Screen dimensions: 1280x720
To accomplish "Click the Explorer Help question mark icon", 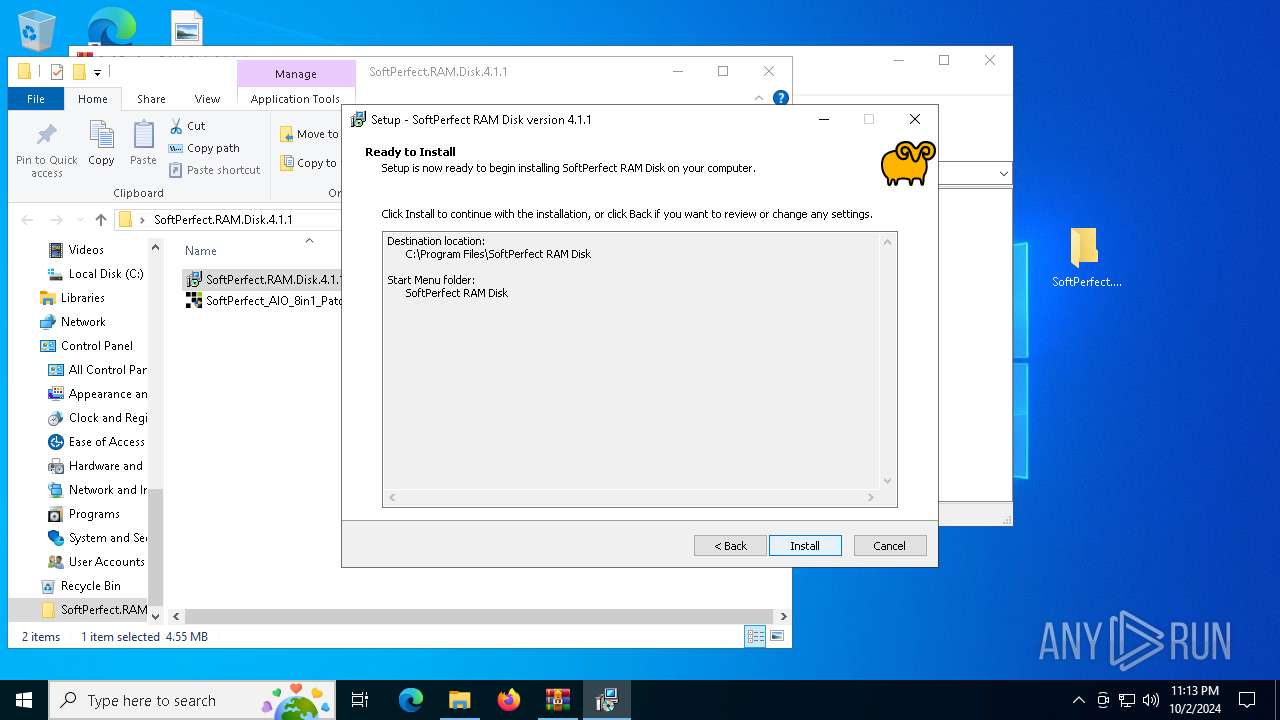I will (x=781, y=98).
